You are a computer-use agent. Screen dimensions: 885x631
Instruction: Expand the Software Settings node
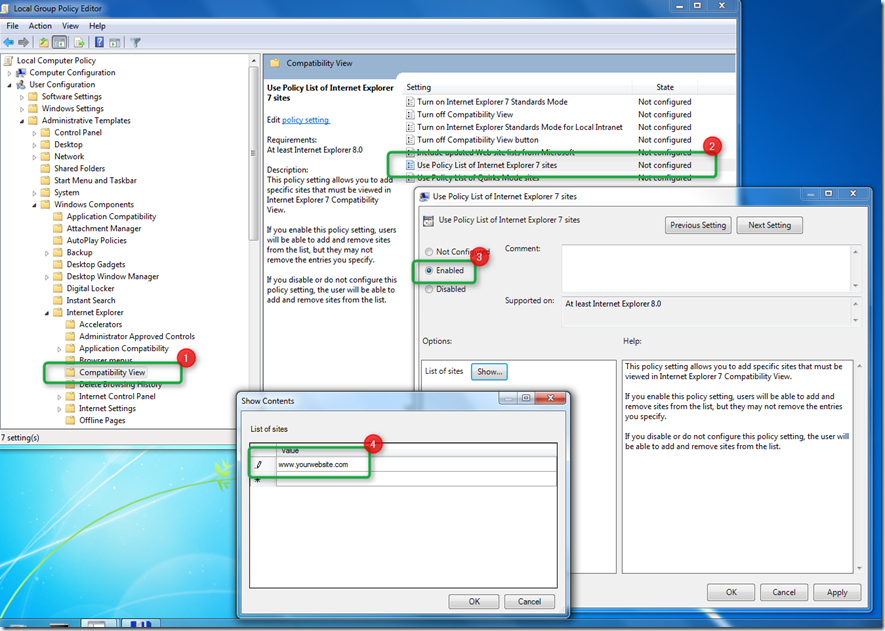(x=21, y=97)
